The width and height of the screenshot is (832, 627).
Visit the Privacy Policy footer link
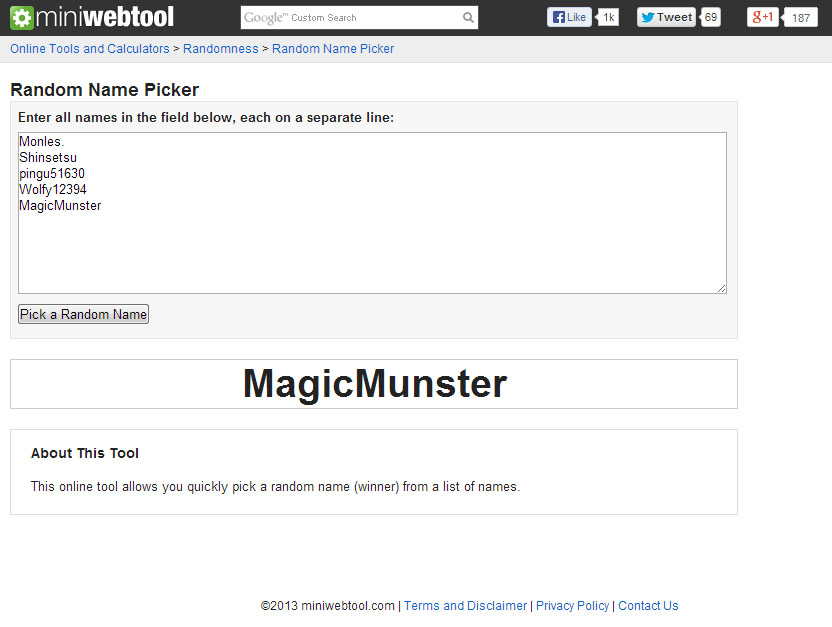[x=572, y=606]
